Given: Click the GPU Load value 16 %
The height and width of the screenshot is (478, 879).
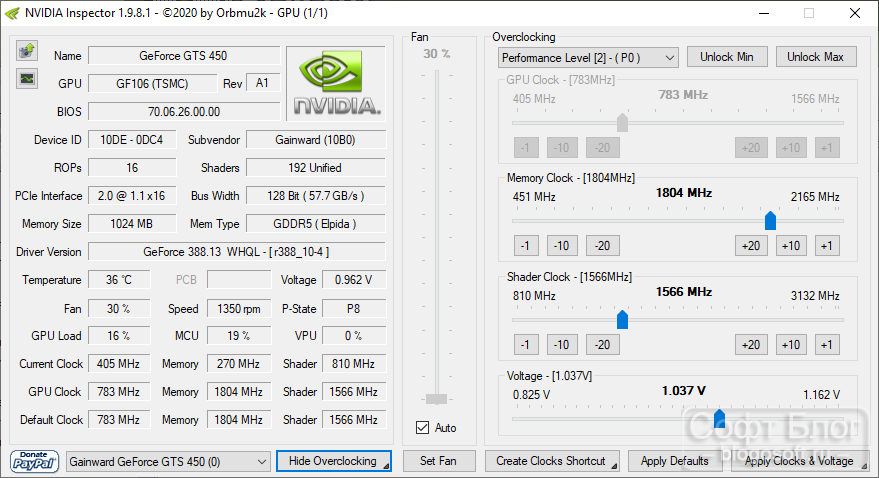Looking at the screenshot, I should point(119,336).
